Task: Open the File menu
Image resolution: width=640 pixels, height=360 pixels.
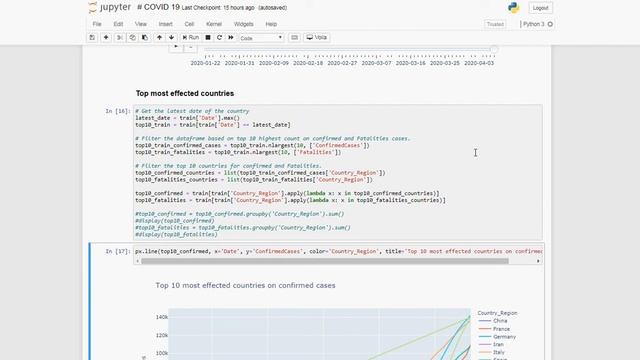Action: [97, 24]
